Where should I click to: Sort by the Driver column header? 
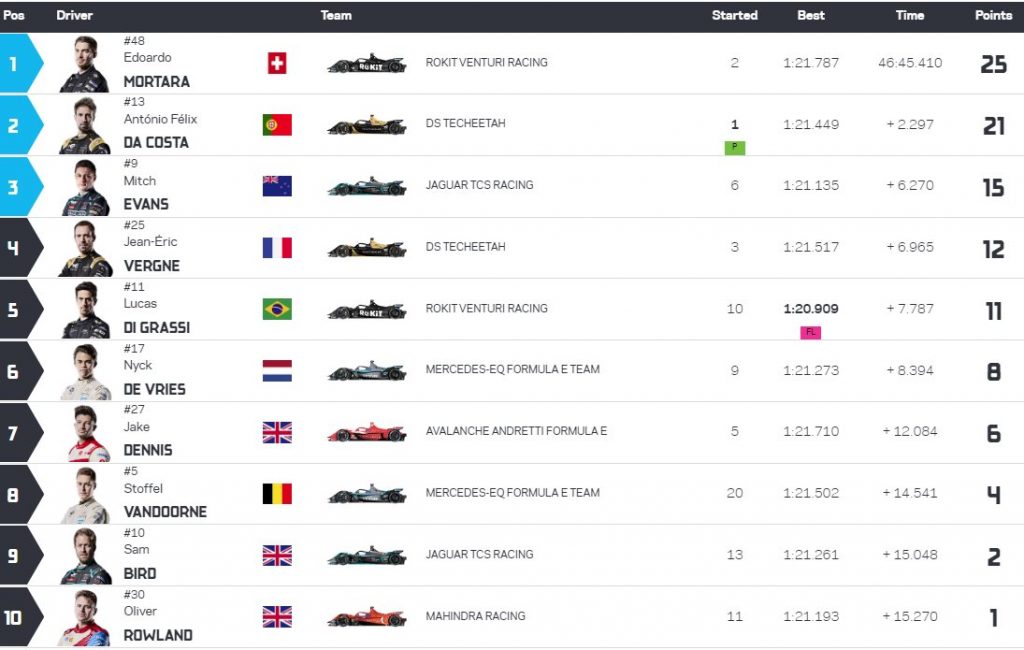[x=74, y=15]
